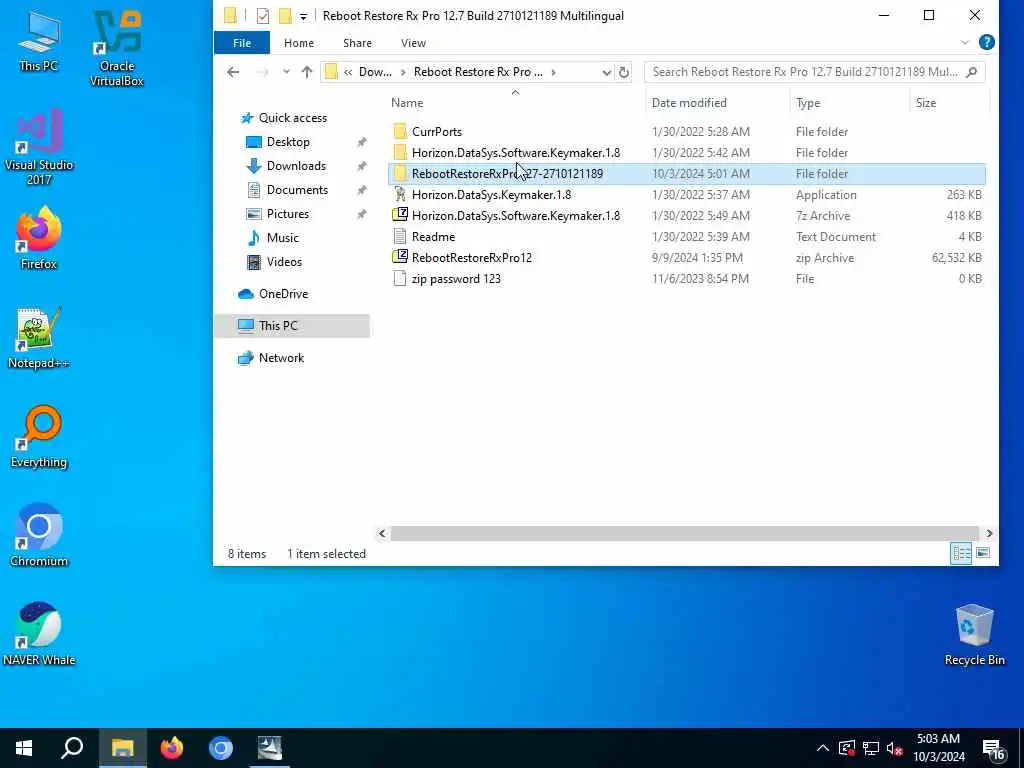Show hidden tray icons chevron
Image resolution: width=1024 pixels, height=768 pixels.
point(823,748)
